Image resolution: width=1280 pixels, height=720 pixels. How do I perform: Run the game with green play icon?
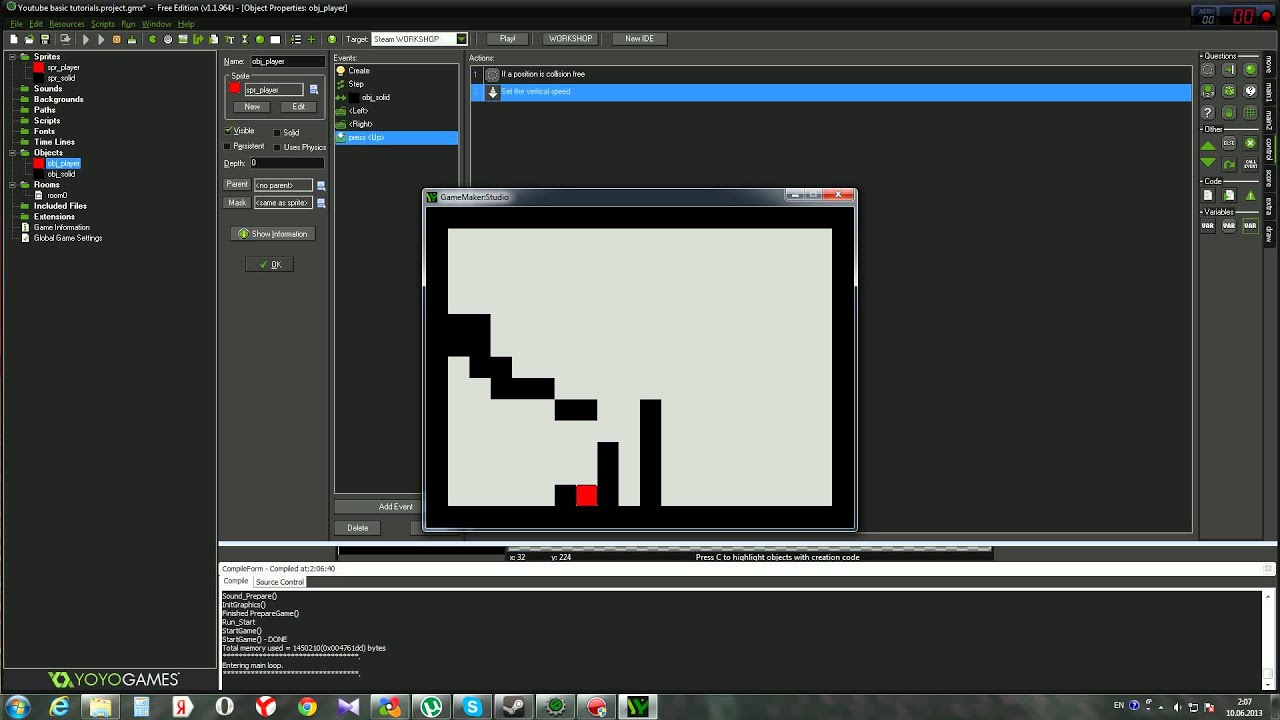[85, 39]
